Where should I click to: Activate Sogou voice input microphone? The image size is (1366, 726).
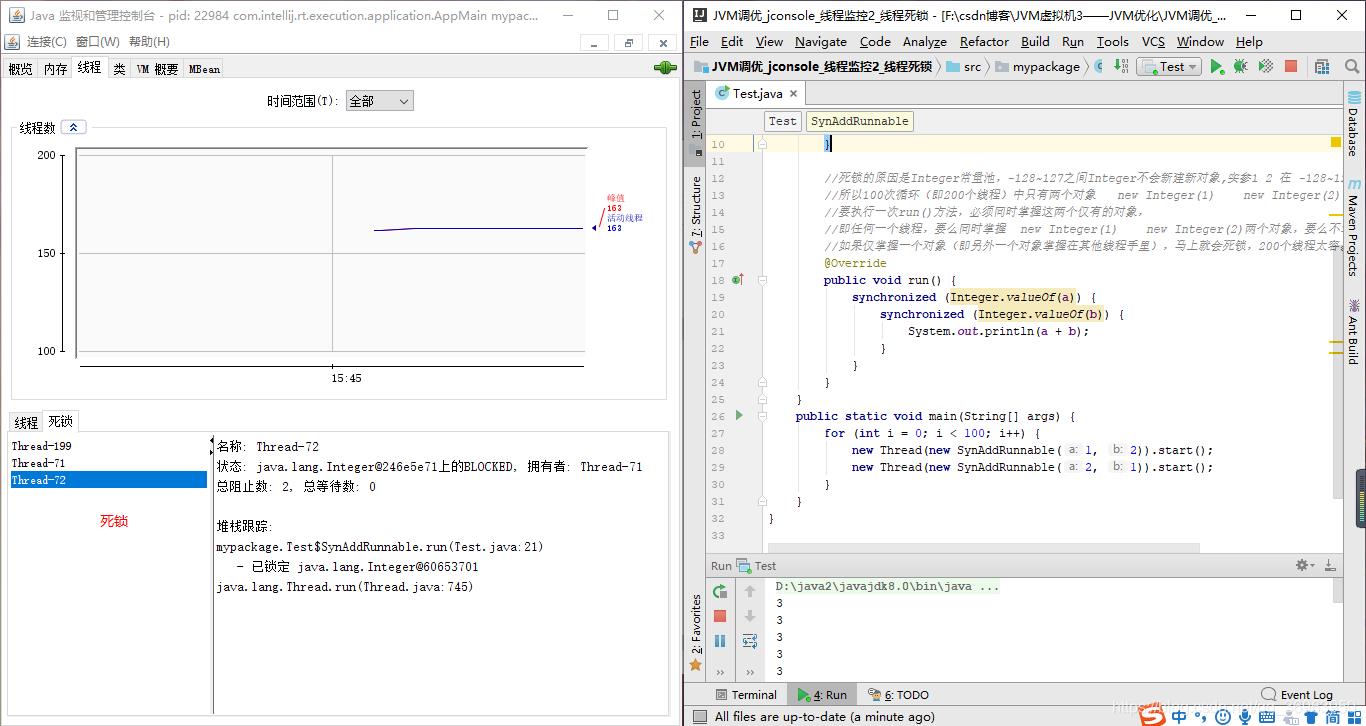pyautogui.click(x=1246, y=717)
